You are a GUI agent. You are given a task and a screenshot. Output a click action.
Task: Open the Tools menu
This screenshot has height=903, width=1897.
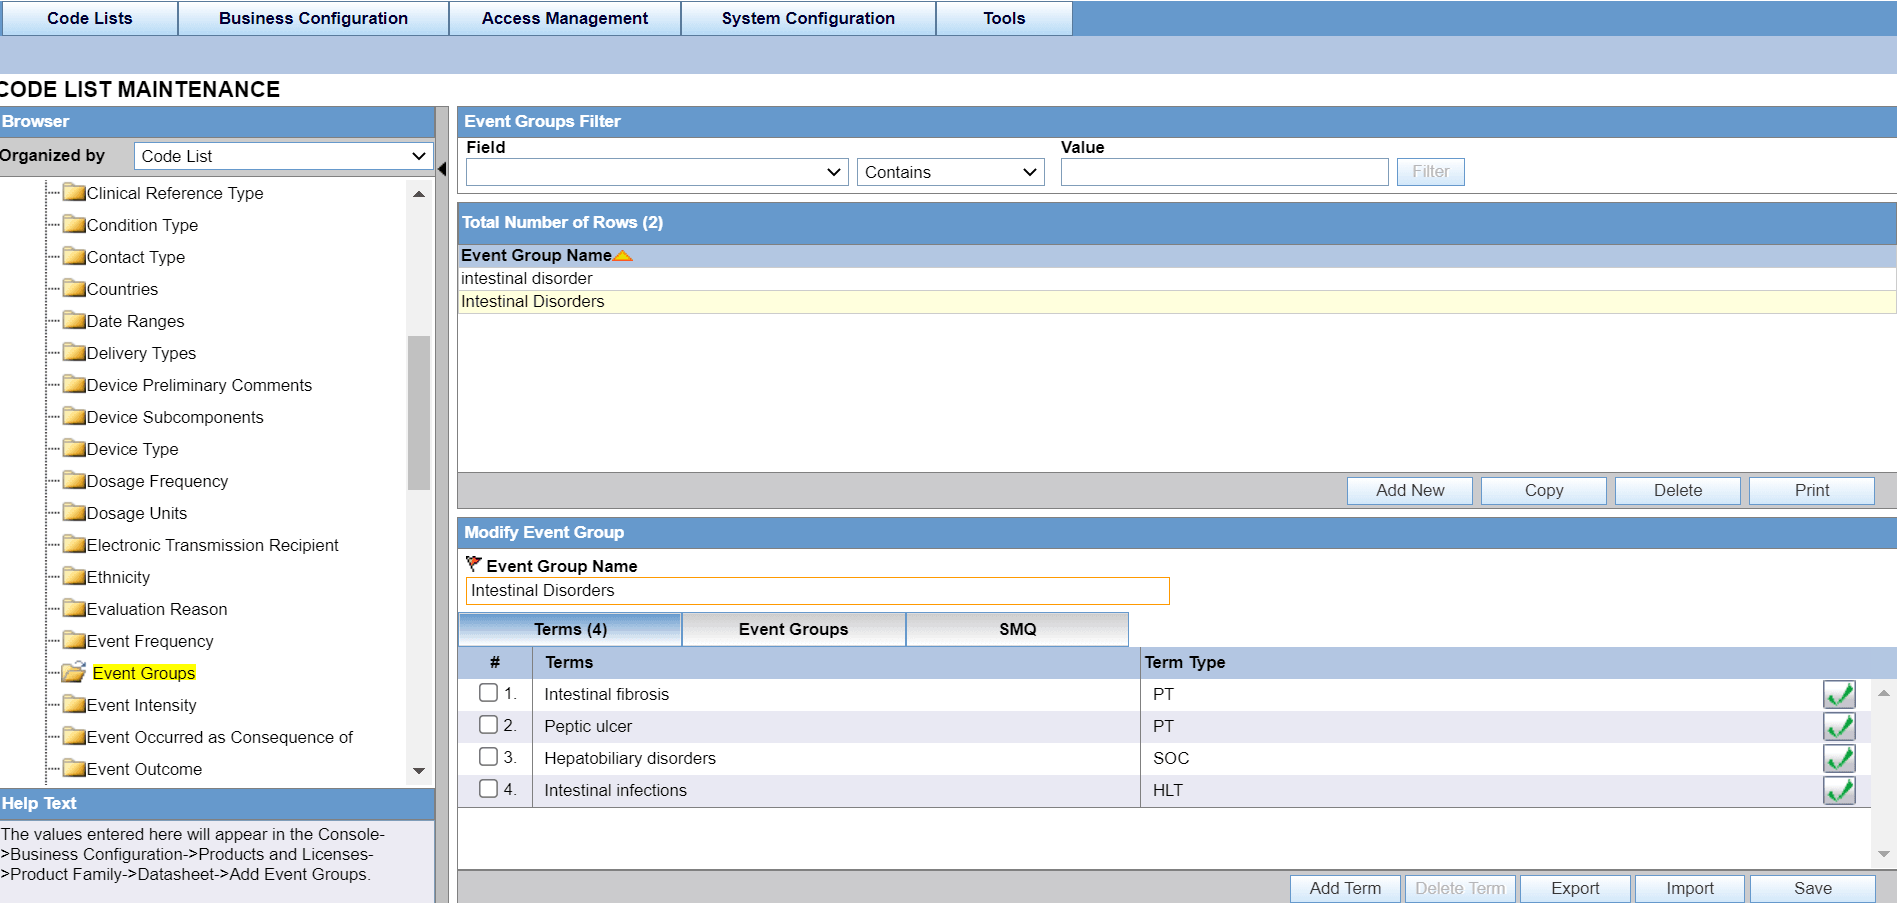click(1003, 18)
